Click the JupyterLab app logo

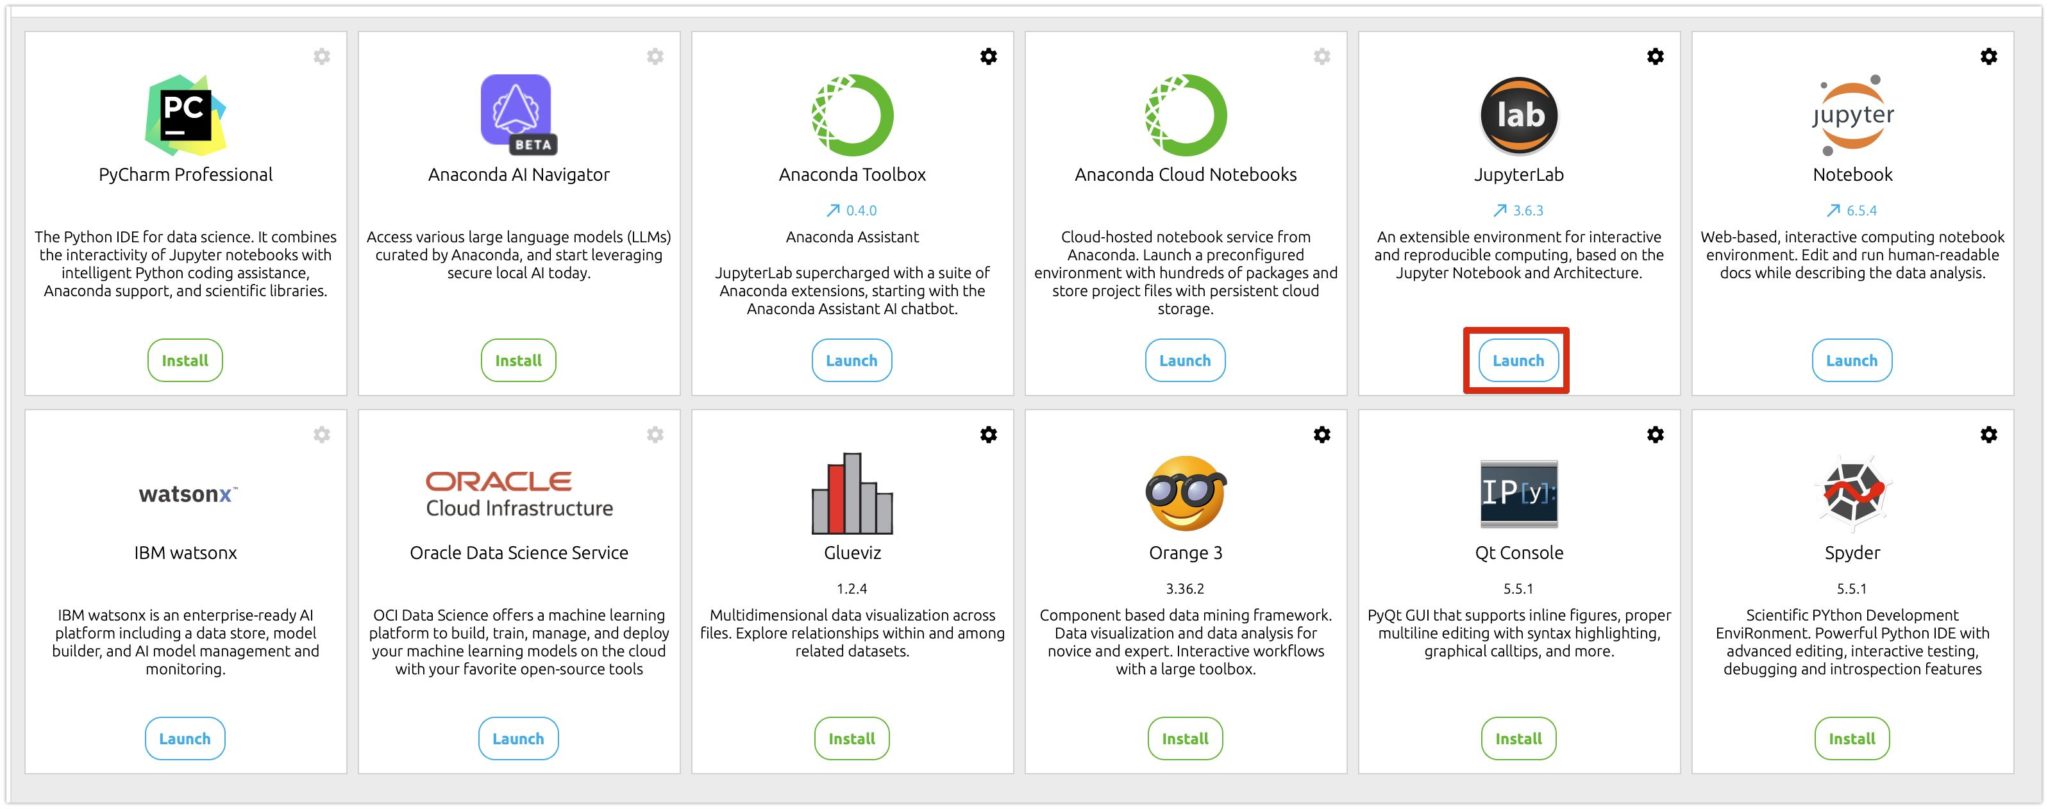[1519, 115]
